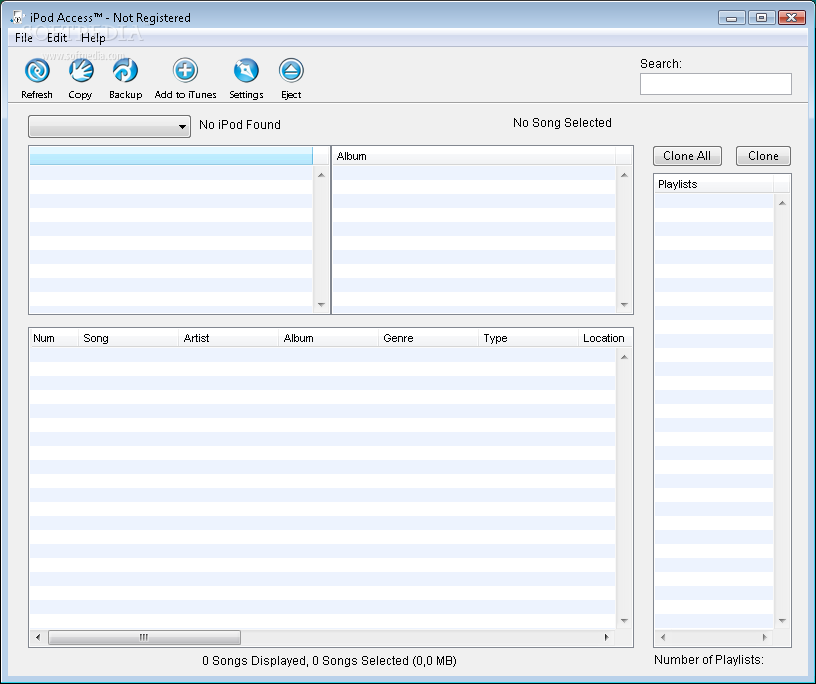Click inside the Search input field
This screenshot has width=816, height=684.
(x=715, y=84)
